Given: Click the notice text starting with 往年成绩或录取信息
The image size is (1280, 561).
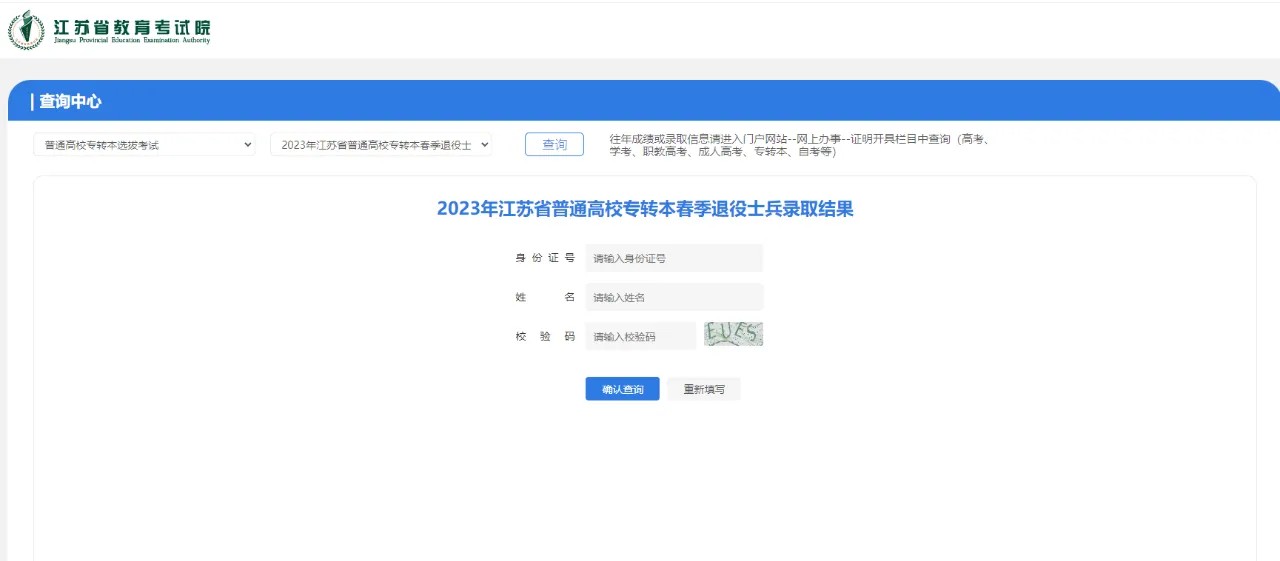Looking at the screenshot, I should point(800,145).
